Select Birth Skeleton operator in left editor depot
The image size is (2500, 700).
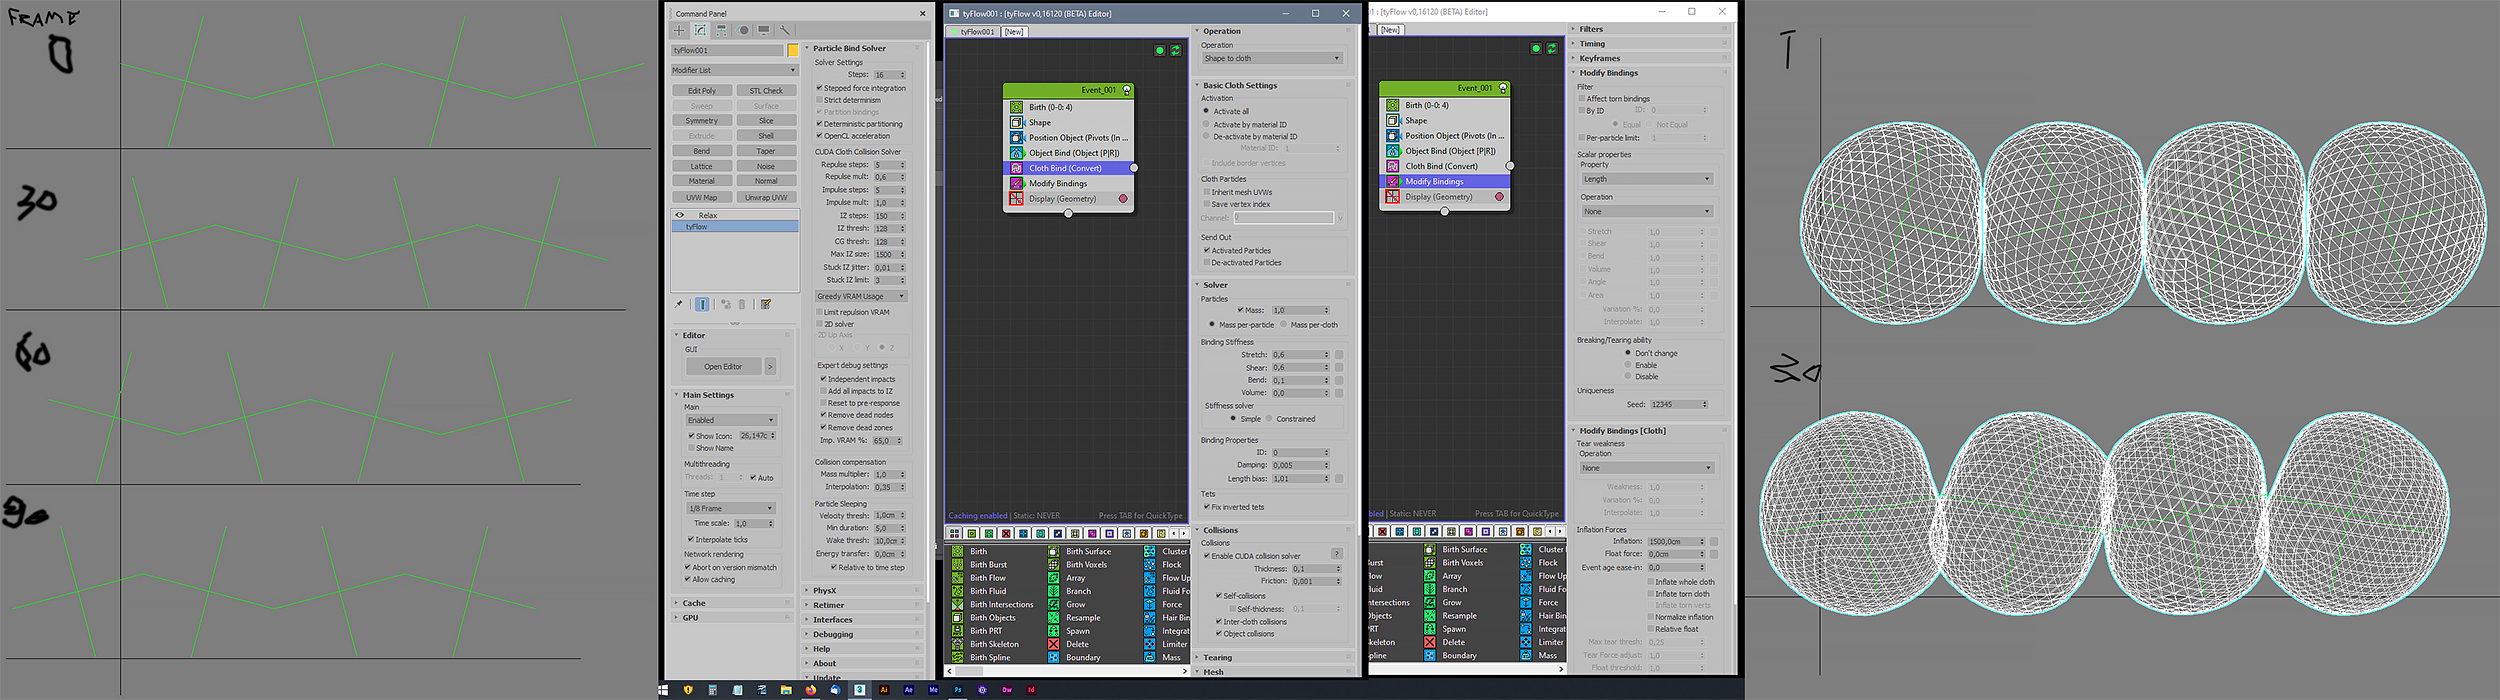click(x=994, y=644)
